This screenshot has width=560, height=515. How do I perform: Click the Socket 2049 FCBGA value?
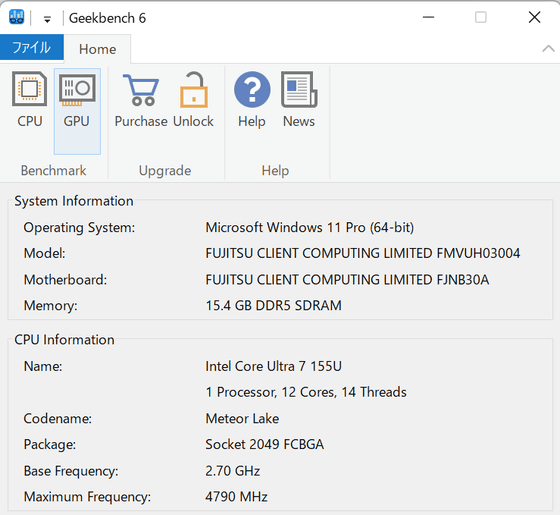click(x=265, y=445)
